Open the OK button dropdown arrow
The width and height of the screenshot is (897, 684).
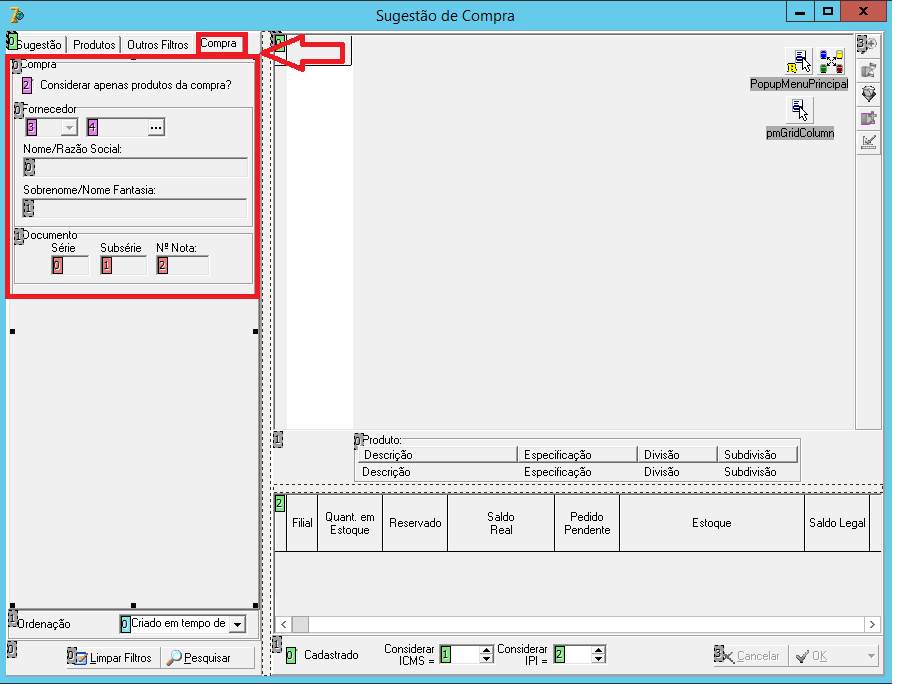tap(871, 656)
